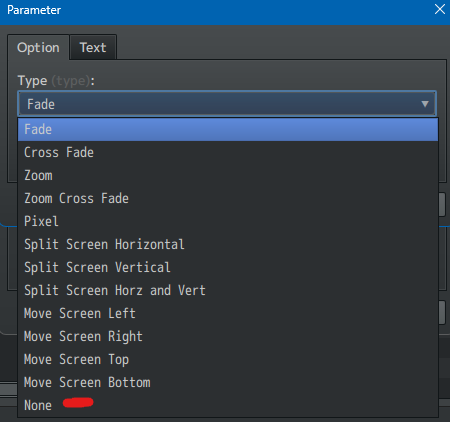Close the Parameter dialog

[x=440, y=9]
